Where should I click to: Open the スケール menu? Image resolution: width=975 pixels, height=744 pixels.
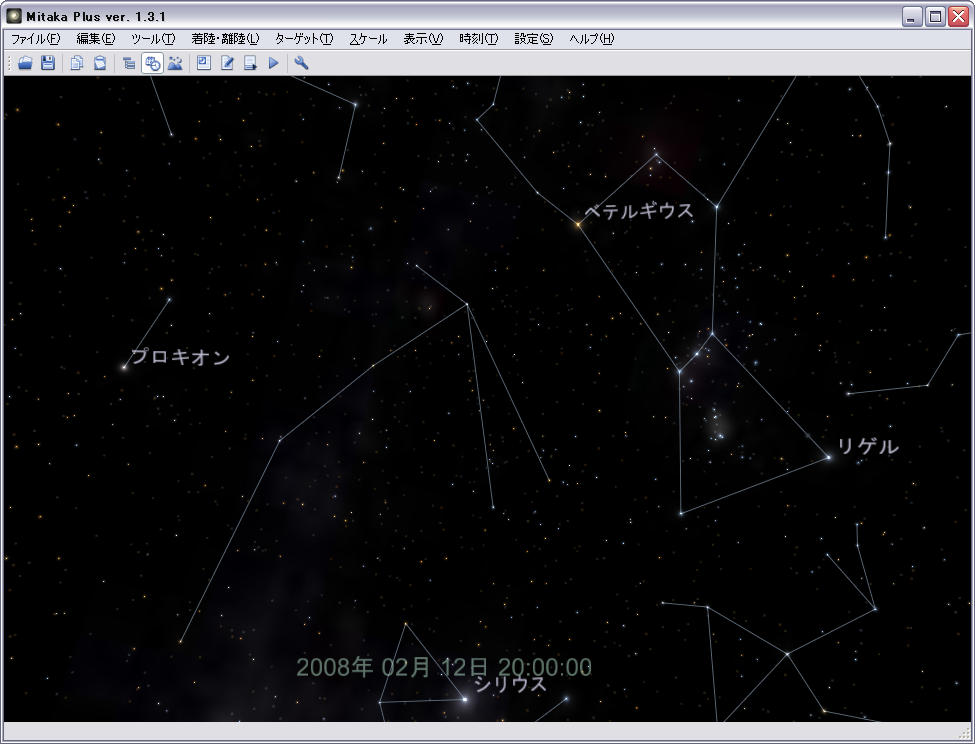pyautogui.click(x=368, y=39)
